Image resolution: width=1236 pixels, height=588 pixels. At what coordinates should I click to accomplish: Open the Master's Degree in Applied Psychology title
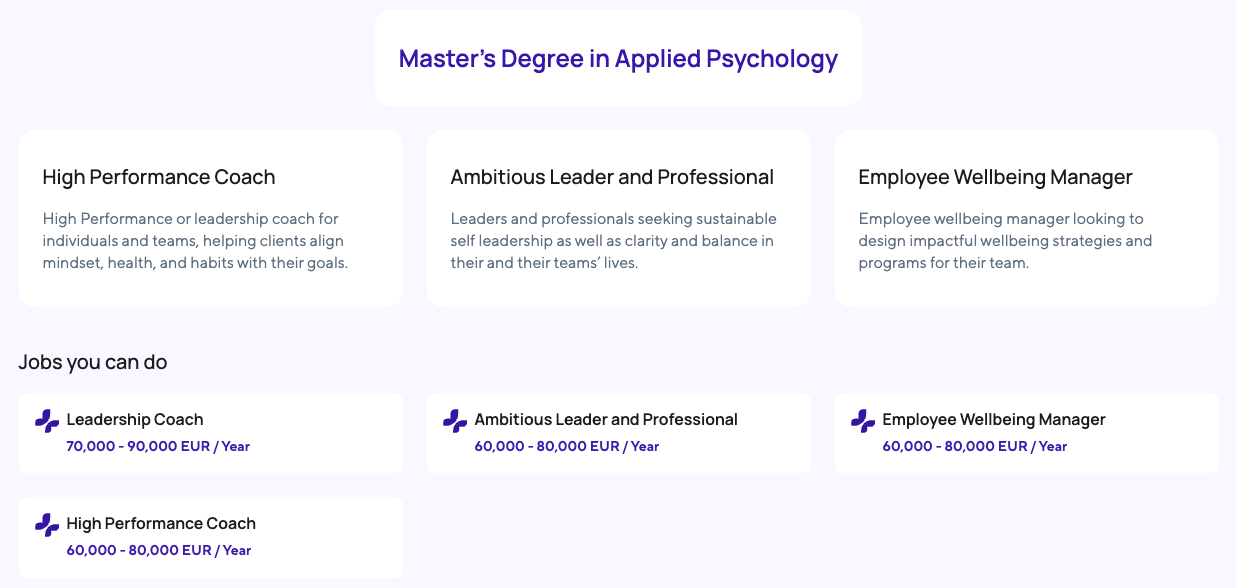click(618, 59)
